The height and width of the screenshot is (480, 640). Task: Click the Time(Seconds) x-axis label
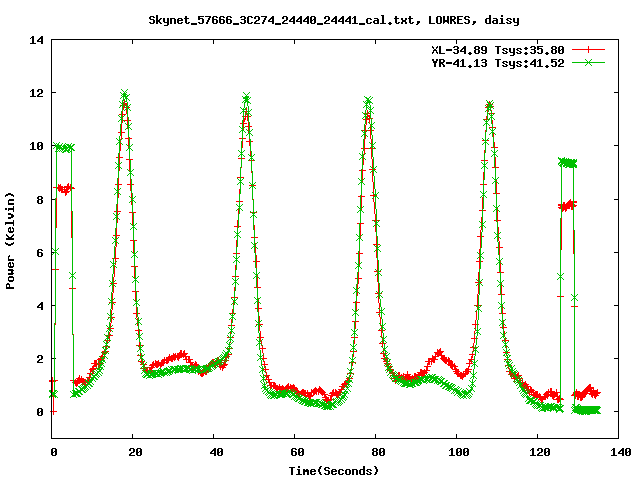[334, 471]
